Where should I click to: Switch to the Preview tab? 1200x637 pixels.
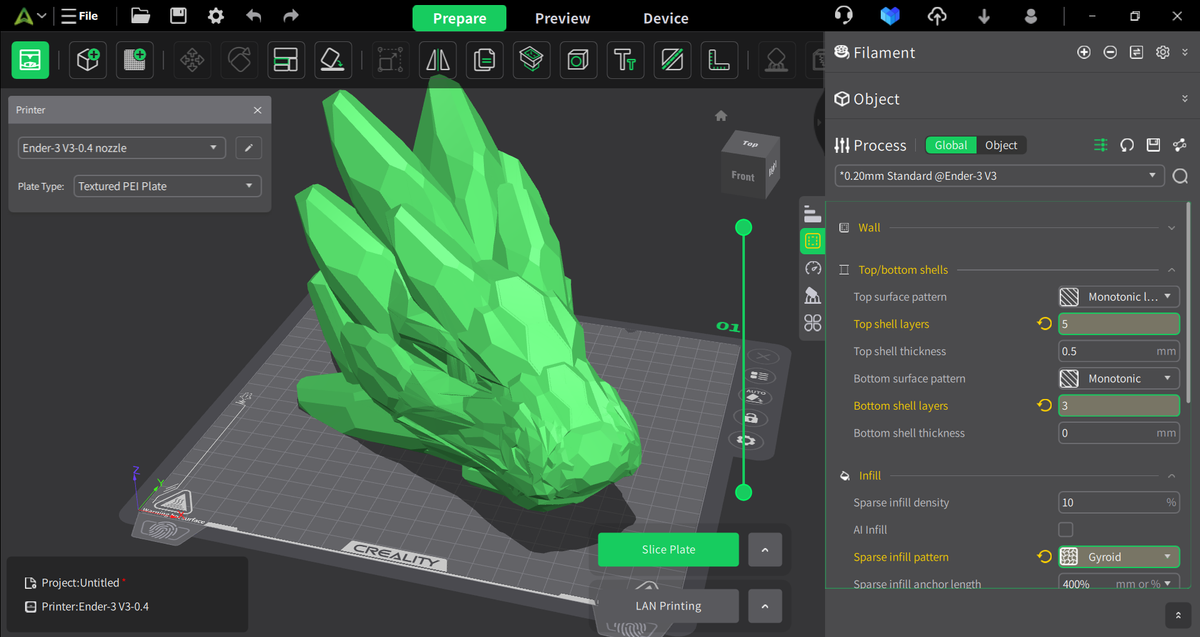click(x=561, y=17)
